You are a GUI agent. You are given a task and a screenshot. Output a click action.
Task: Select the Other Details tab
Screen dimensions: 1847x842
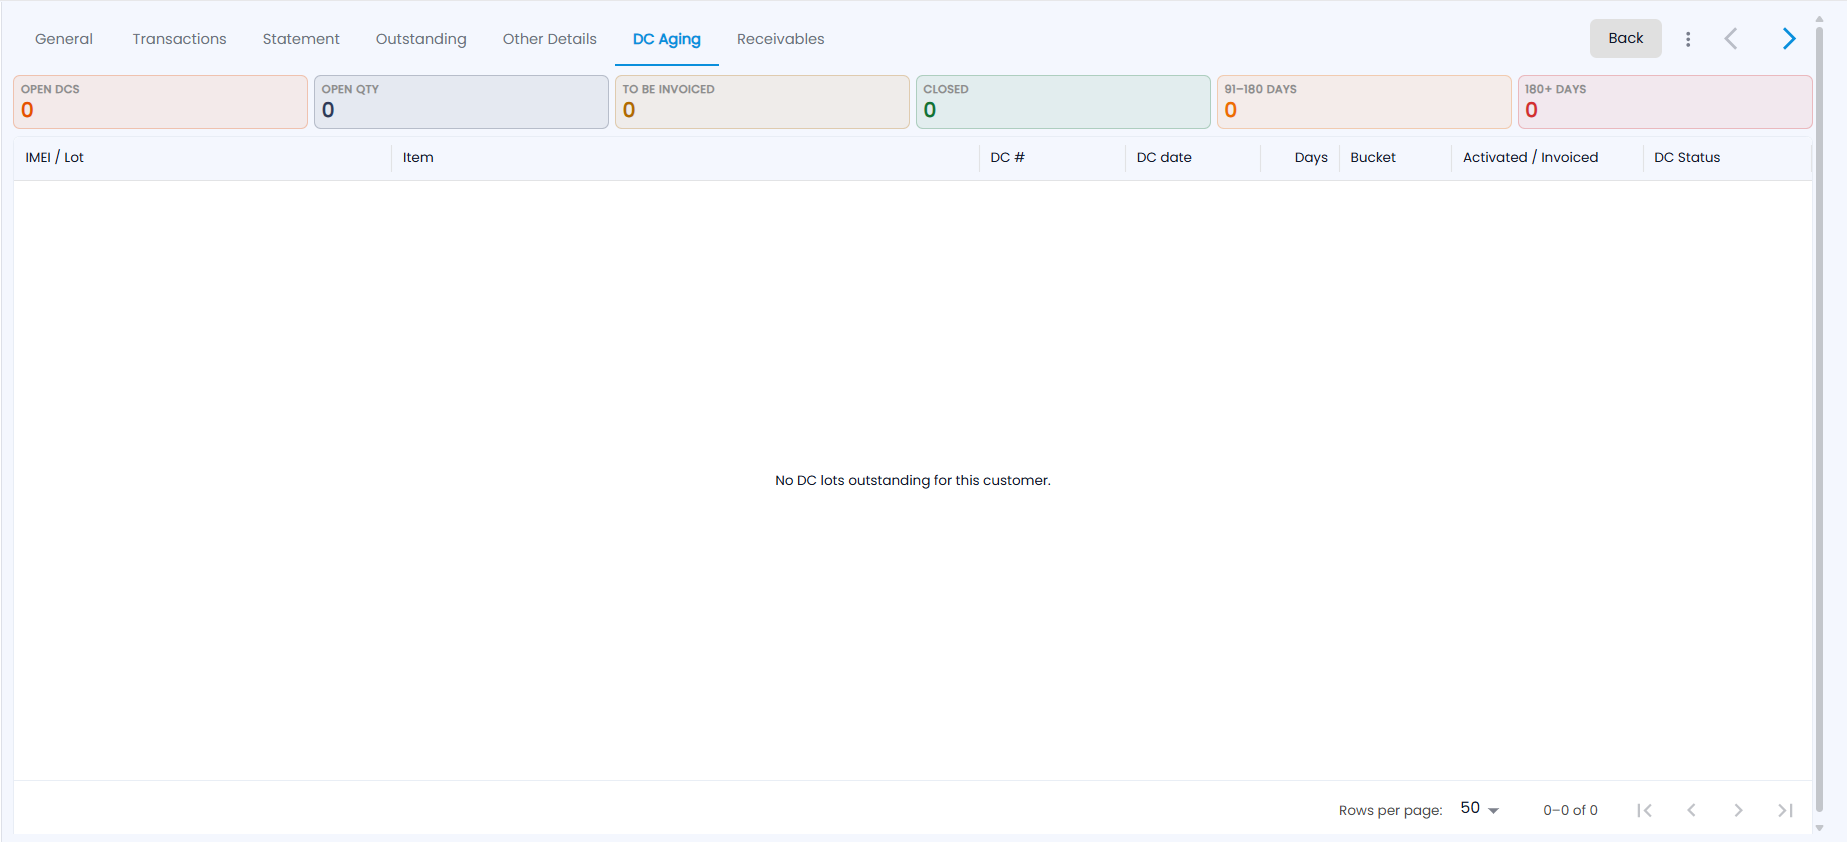pyautogui.click(x=550, y=39)
